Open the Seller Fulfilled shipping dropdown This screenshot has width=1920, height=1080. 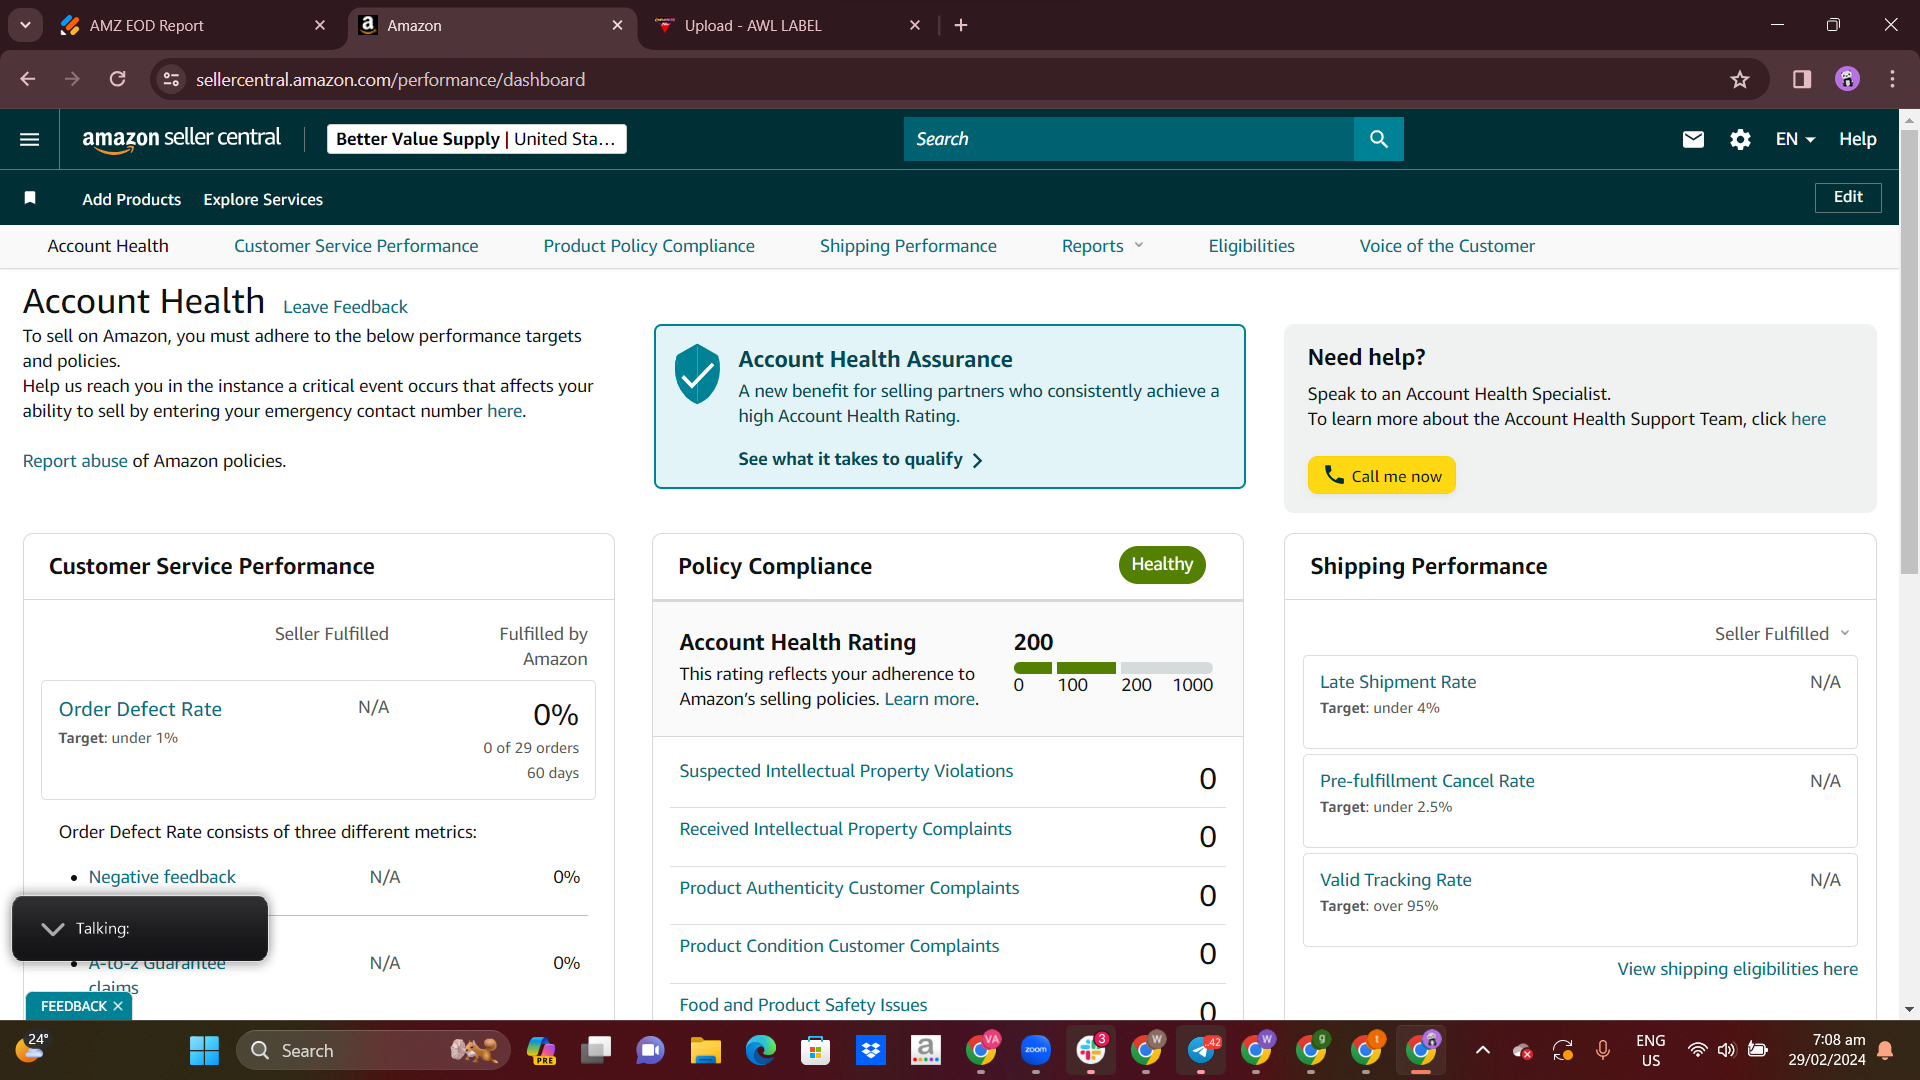click(1782, 633)
